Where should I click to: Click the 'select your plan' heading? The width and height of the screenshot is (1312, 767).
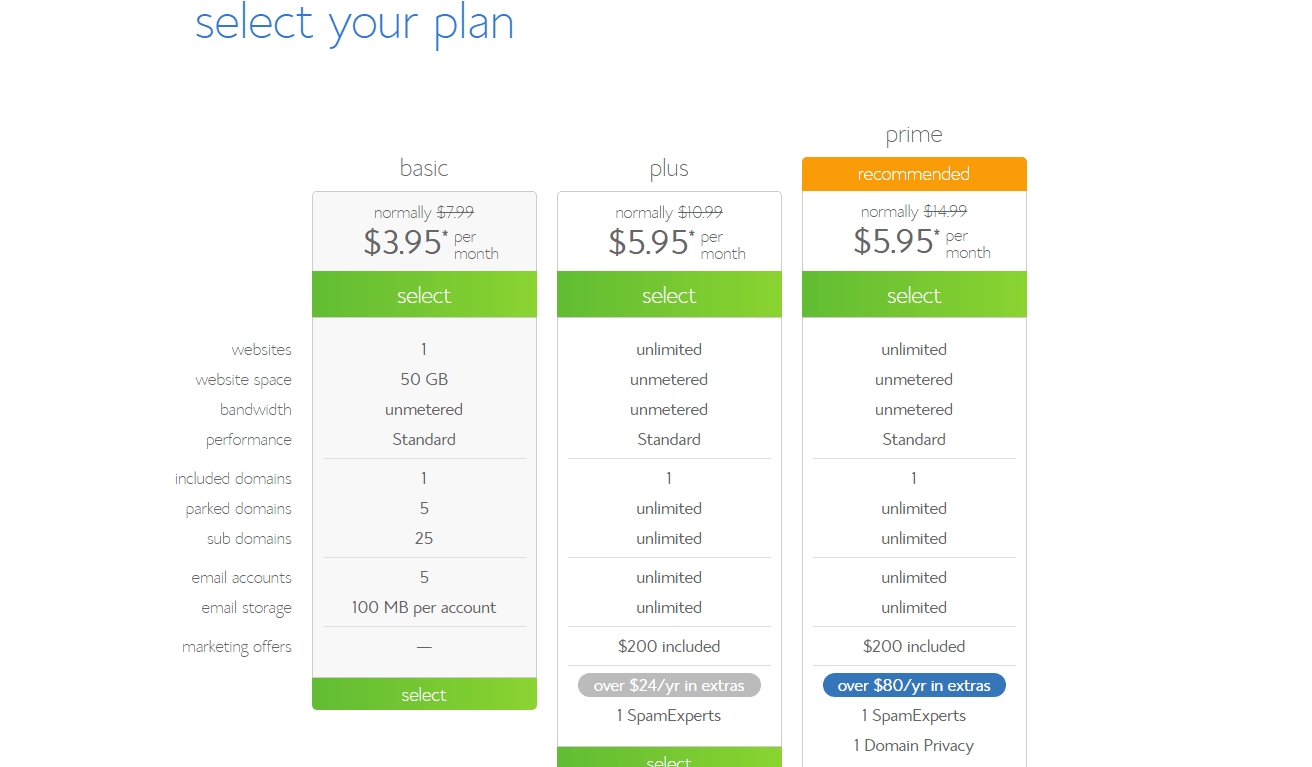click(355, 23)
